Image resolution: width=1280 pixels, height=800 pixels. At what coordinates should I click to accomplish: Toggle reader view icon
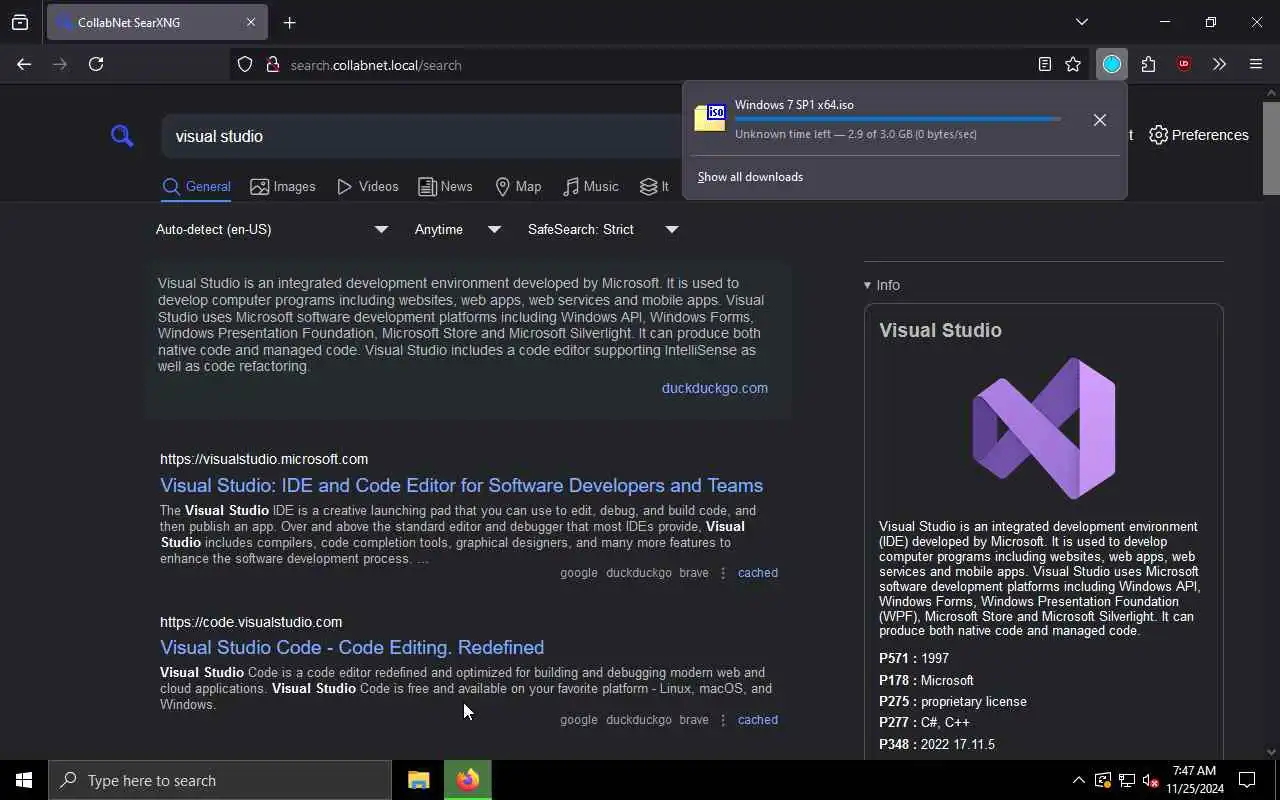1045,64
